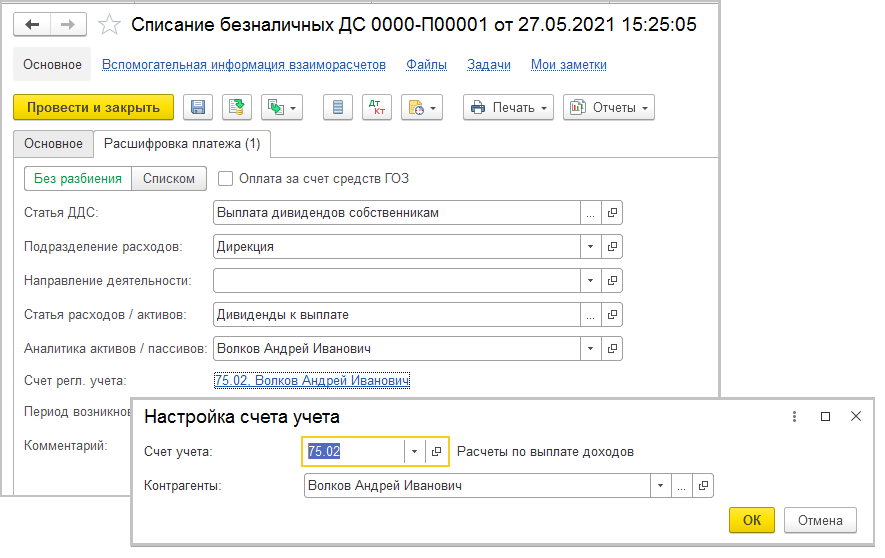Image resolution: width=885 pixels, height=558 pixels.
Task: Select the Без разбиения mode
Action: pos(77,179)
